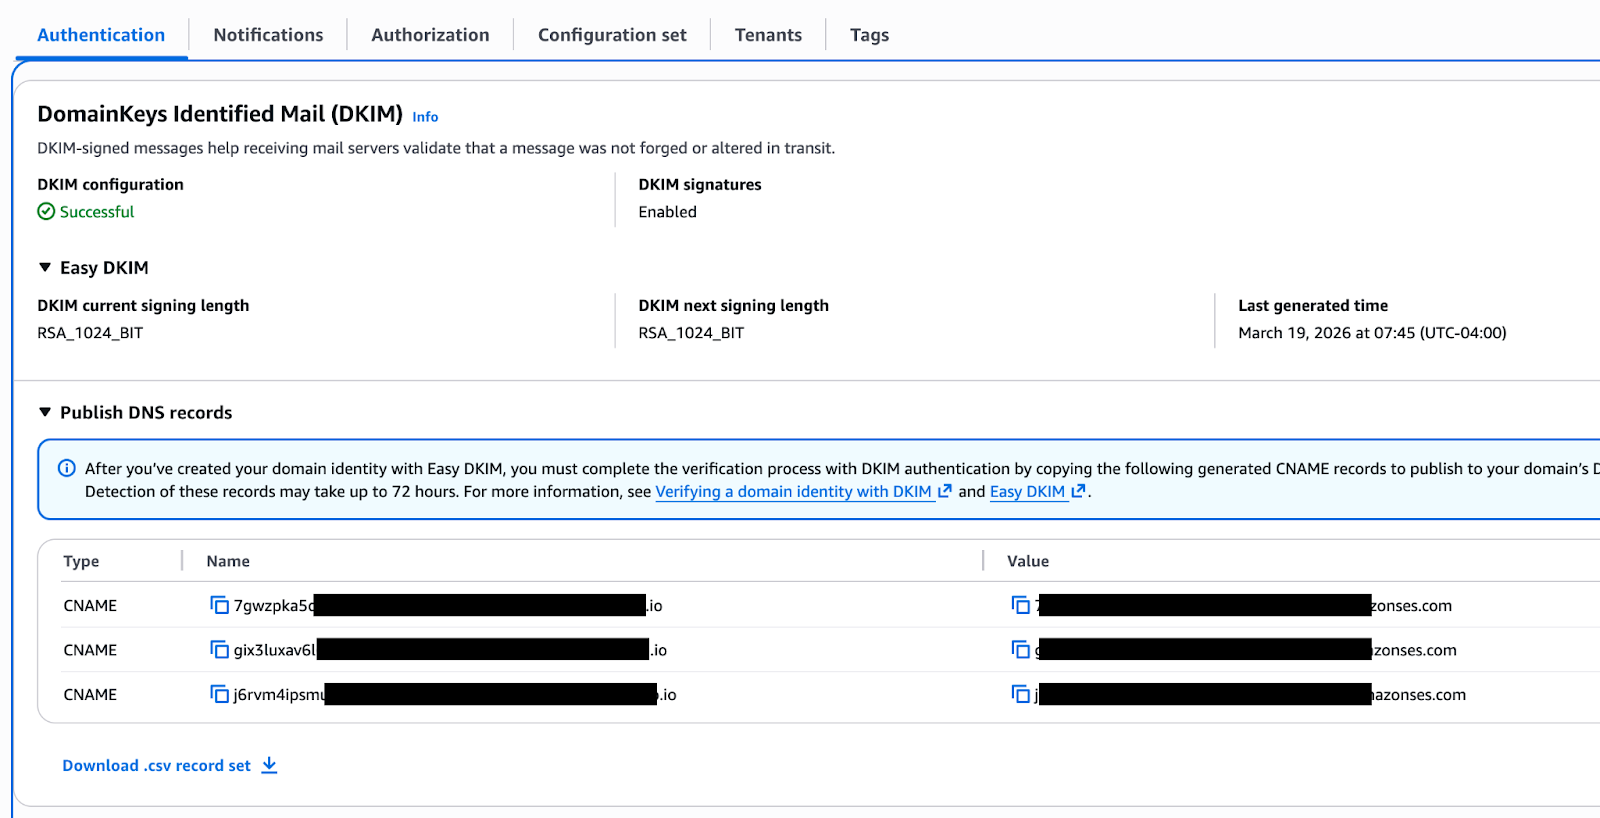Collapse the Publish DNS records section
This screenshot has width=1600, height=818.
tap(45, 412)
